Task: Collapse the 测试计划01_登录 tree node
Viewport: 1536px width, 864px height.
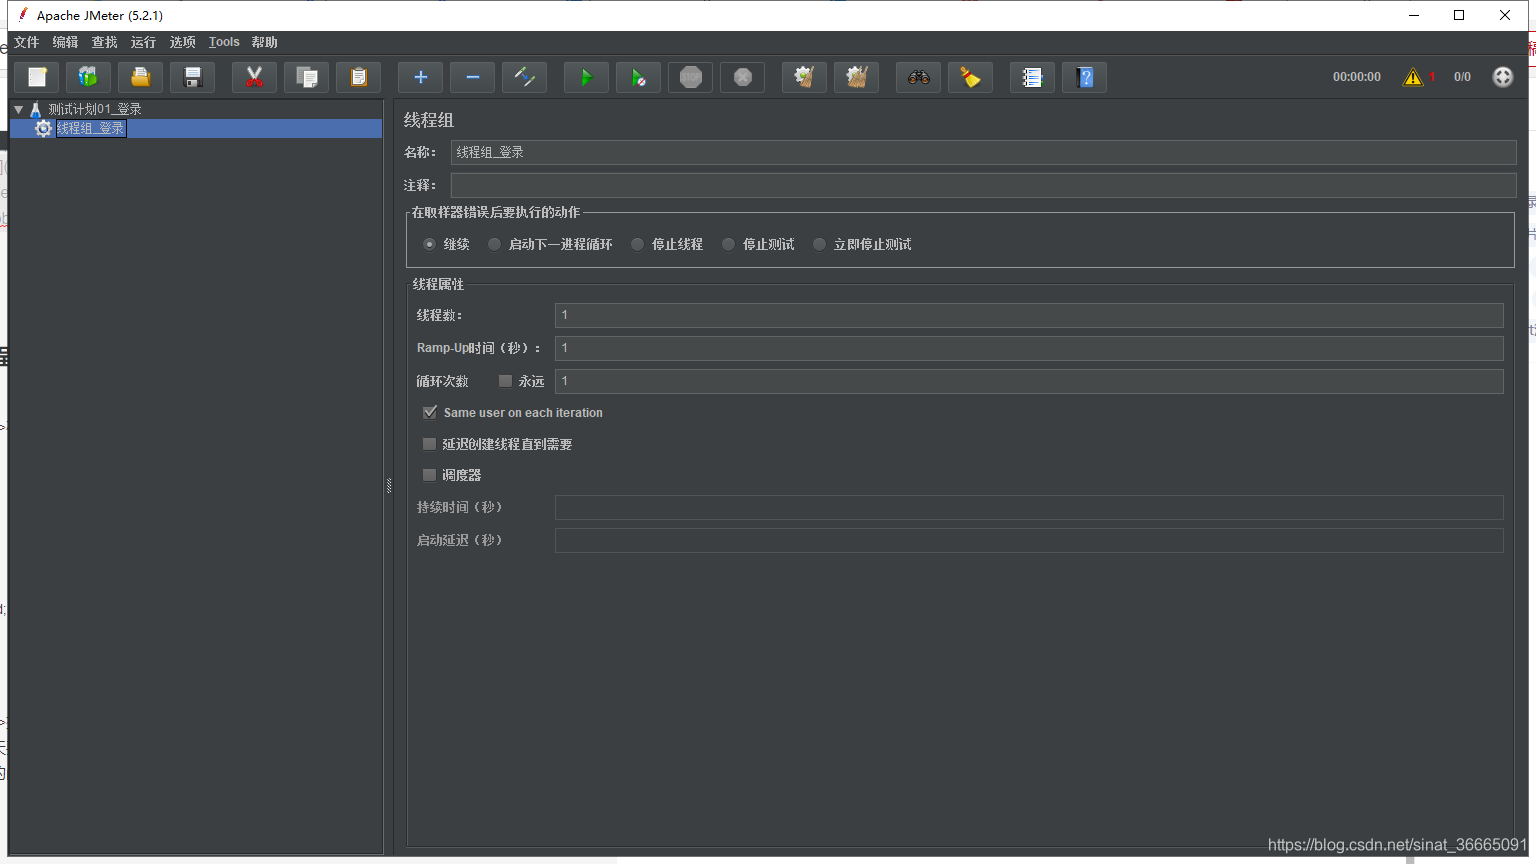Action: click(x=18, y=109)
